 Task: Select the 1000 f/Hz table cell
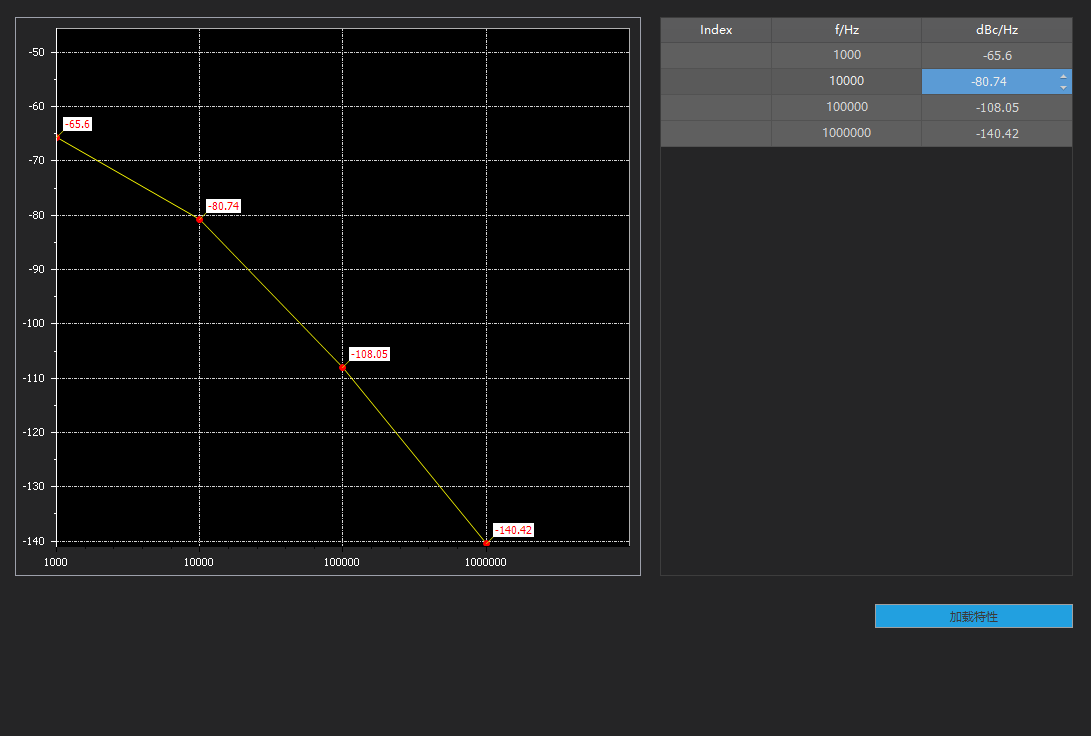click(x=846, y=56)
